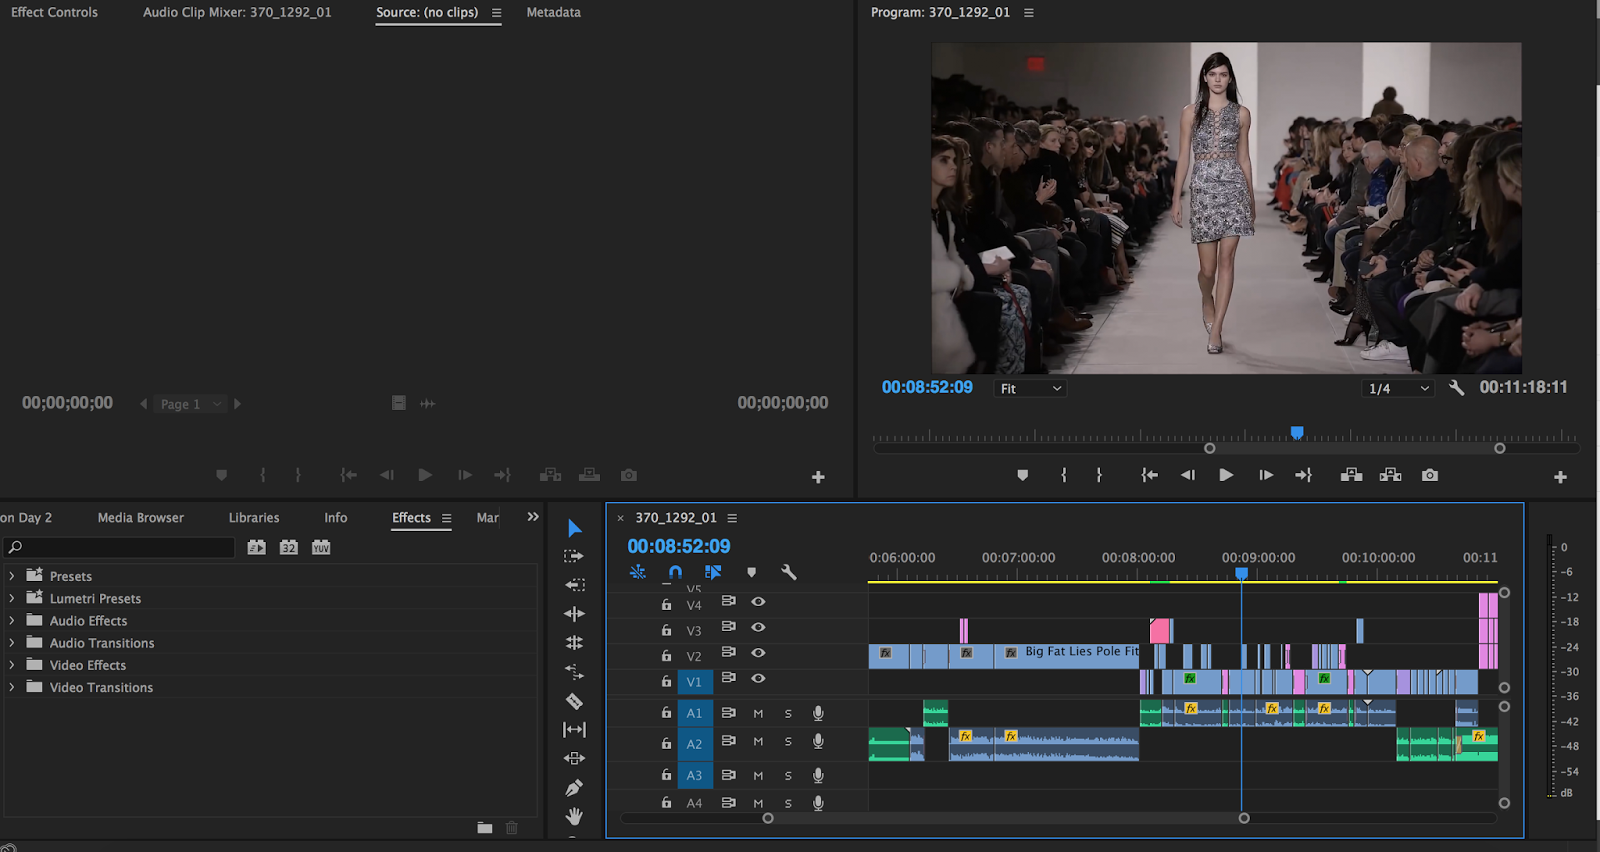
Task: Open Source monitor panel menu
Action: point(496,13)
